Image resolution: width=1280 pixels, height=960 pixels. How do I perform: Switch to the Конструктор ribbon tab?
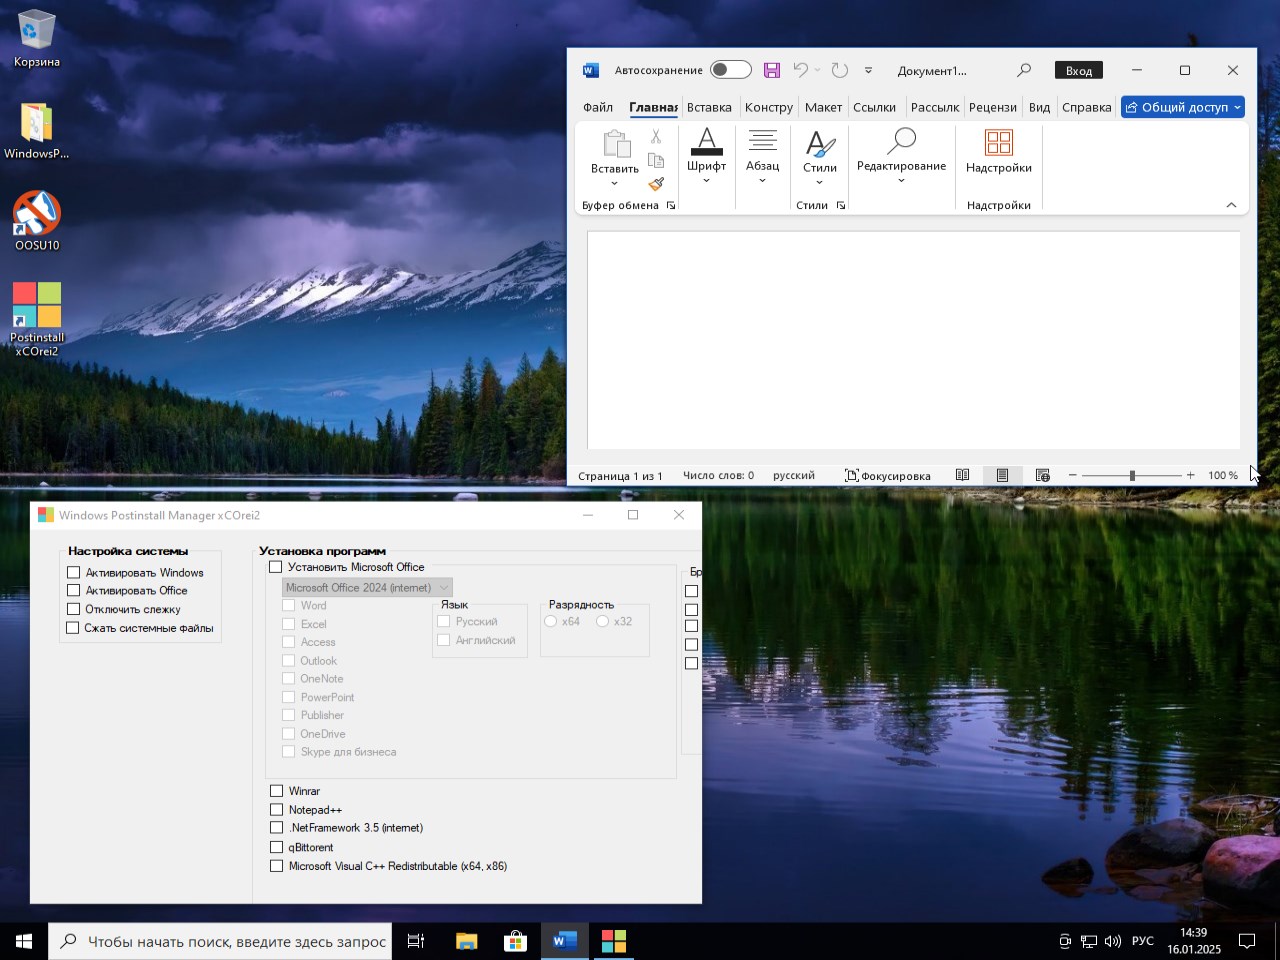[x=769, y=107]
